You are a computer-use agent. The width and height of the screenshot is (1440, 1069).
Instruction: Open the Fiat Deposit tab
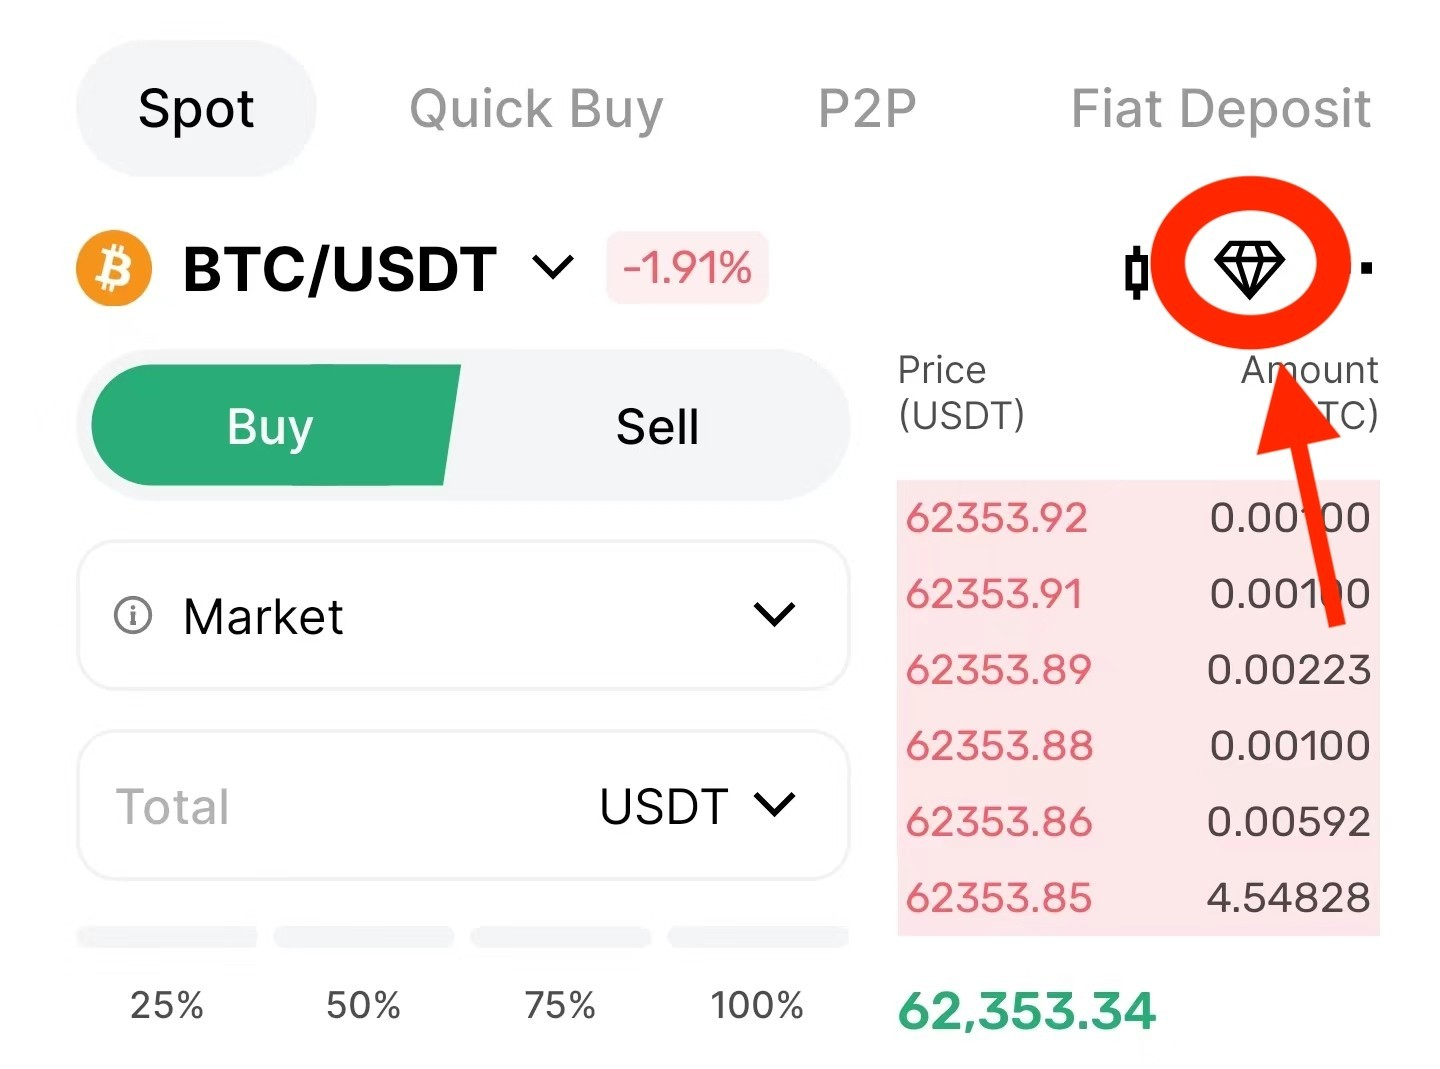(1220, 108)
